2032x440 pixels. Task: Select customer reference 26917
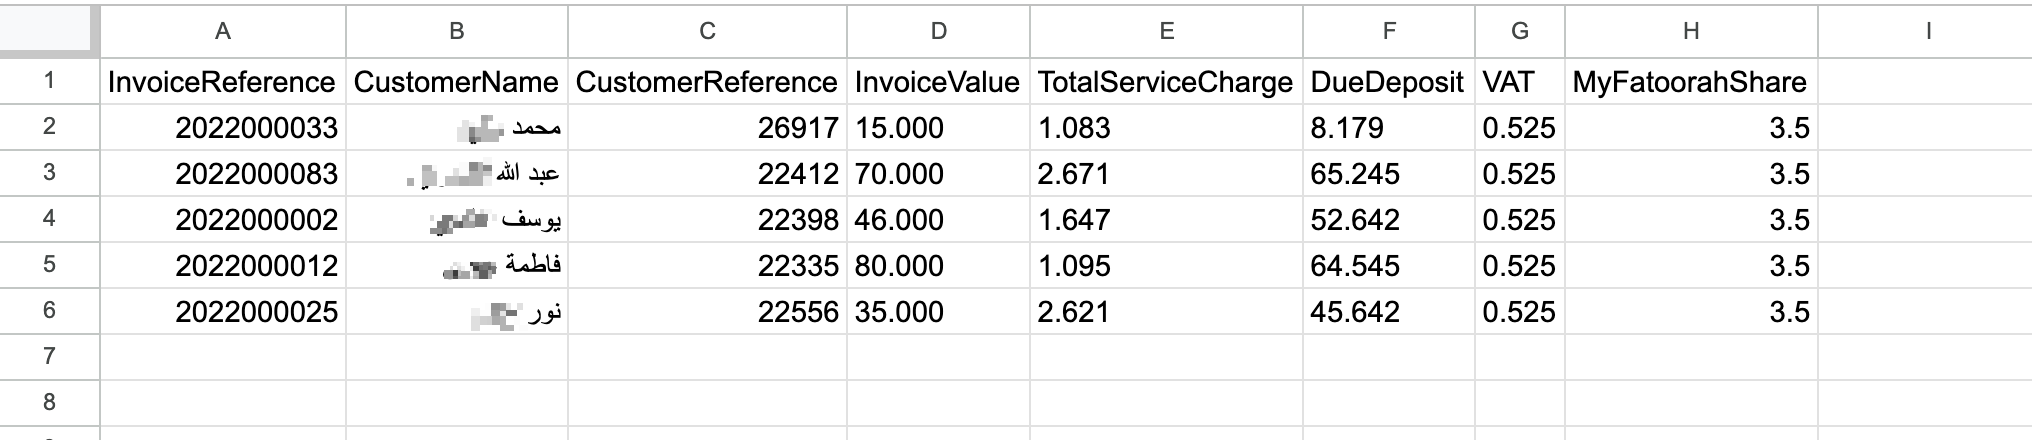(707, 127)
